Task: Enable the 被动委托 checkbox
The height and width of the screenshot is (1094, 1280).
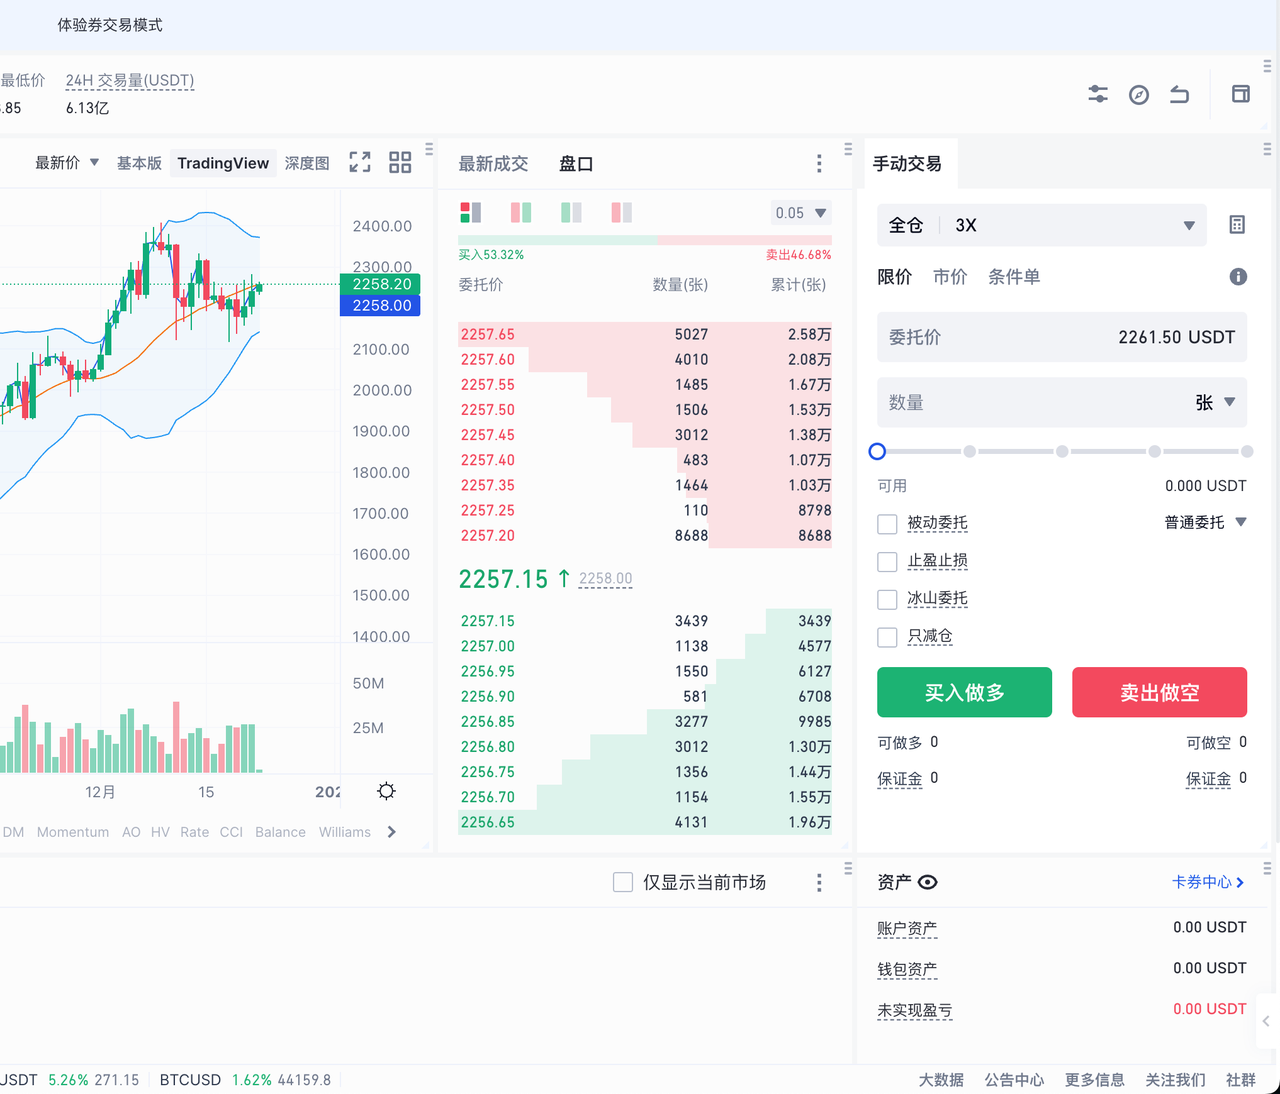Action: pyautogui.click(x=887, y=524)
